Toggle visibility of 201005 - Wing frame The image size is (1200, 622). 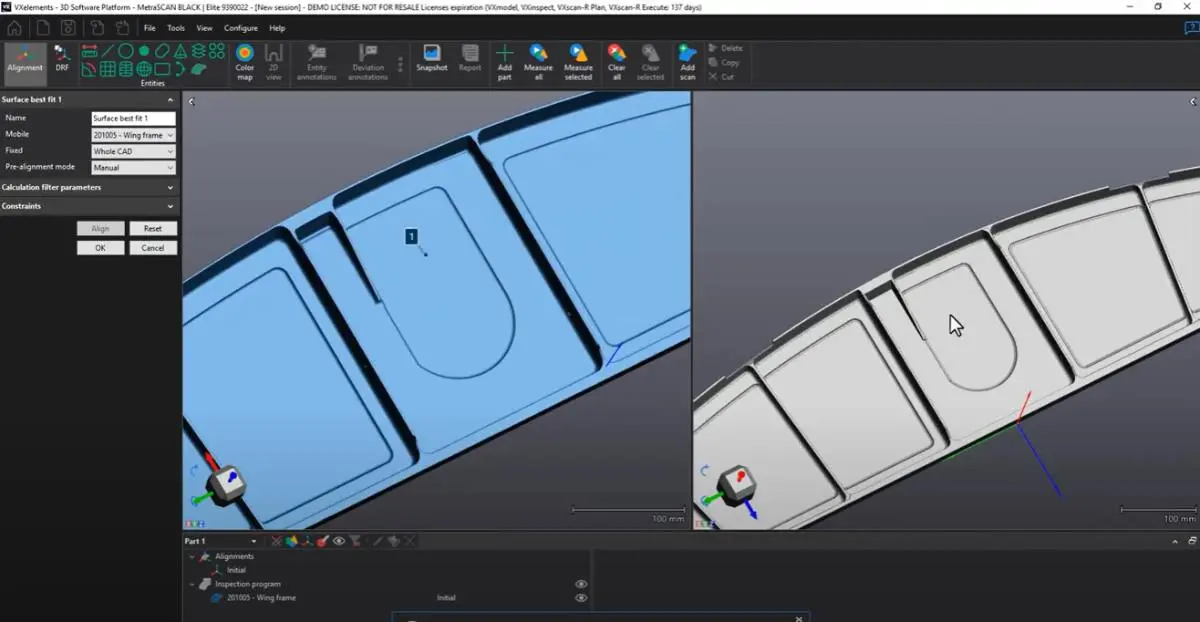click(x=580, y=597)
